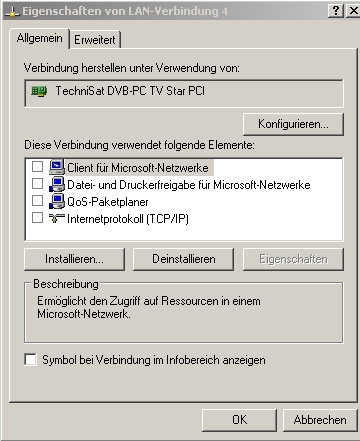This screenshot has height=441, width=360.
Task: Enable the Internetprotokoll (TCP/IP) checkbox
Action: (37, 218)
